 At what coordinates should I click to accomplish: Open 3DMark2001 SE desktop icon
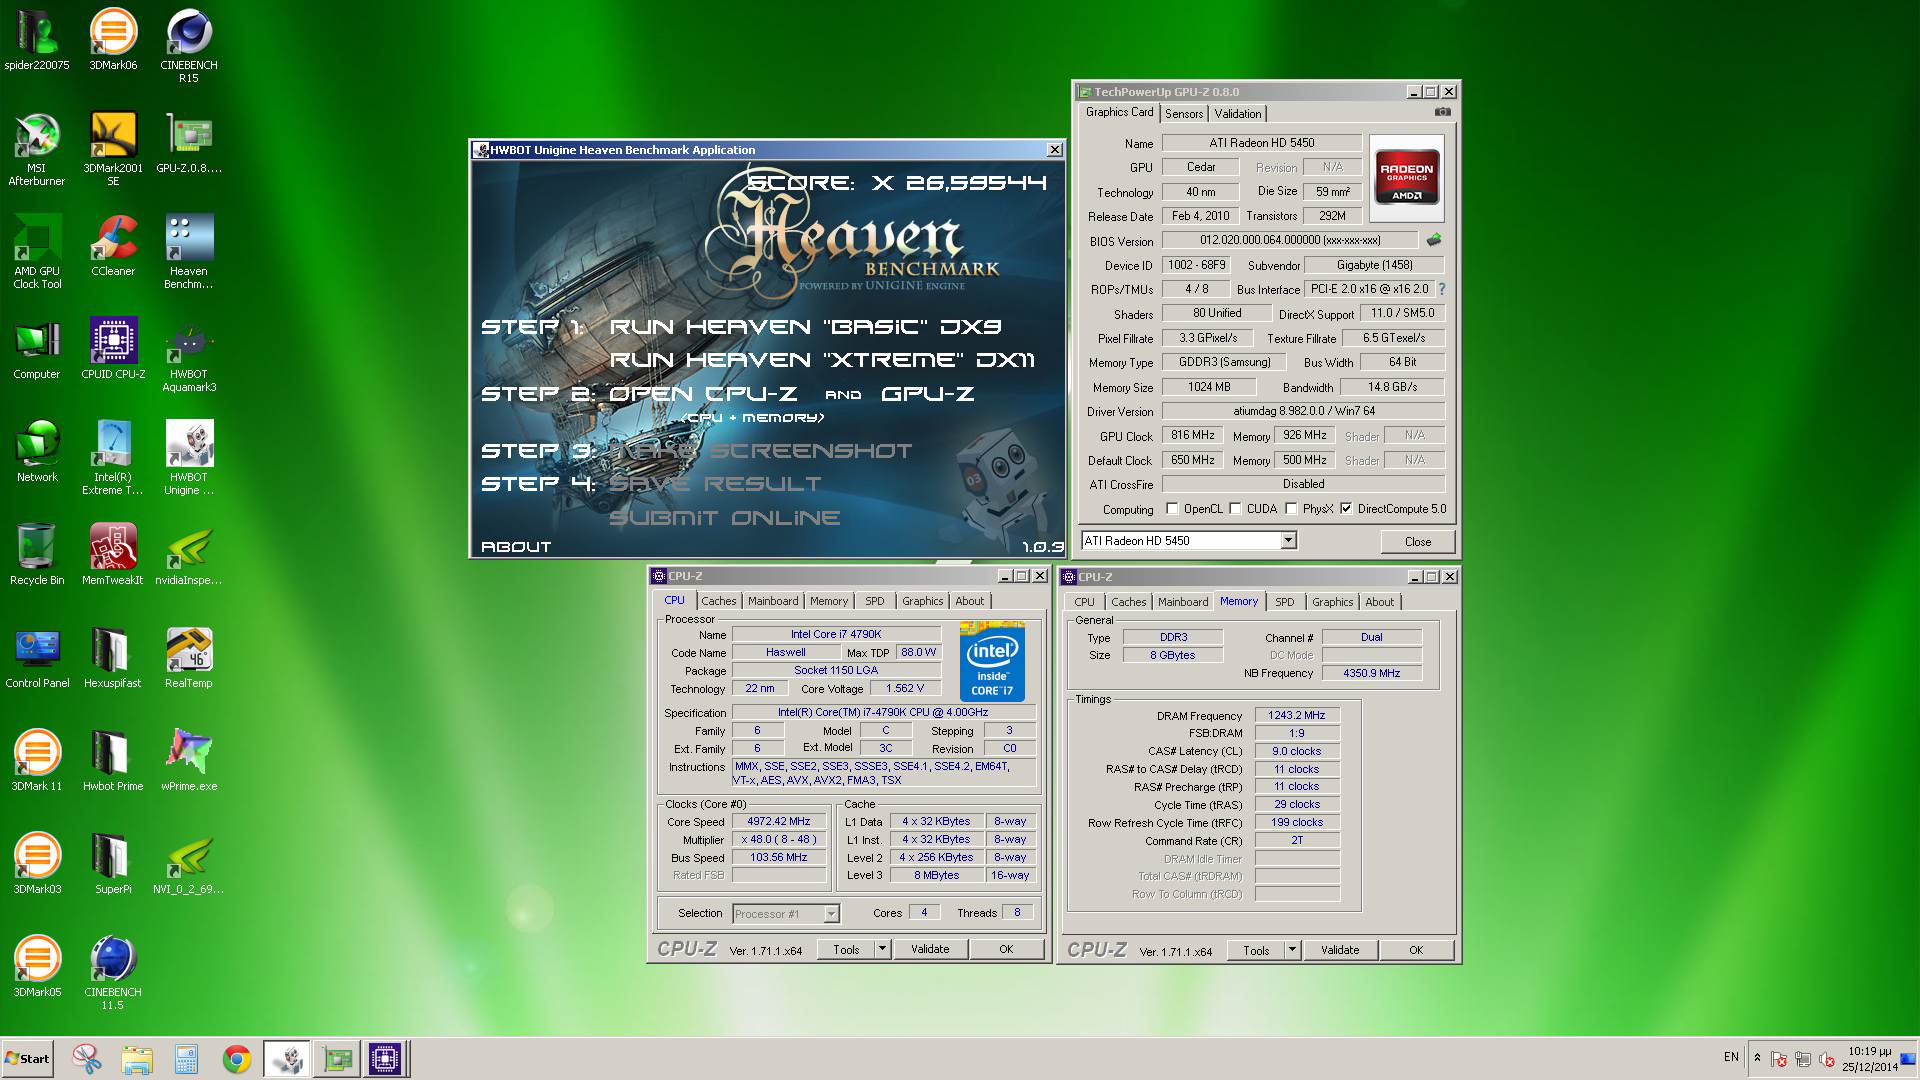[113, 149]
